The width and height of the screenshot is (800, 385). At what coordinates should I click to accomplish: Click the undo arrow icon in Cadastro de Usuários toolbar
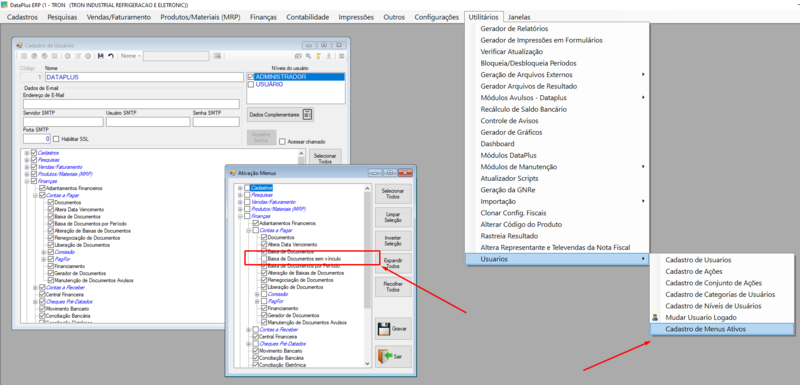pyautogui.click(x=111, y=56)
